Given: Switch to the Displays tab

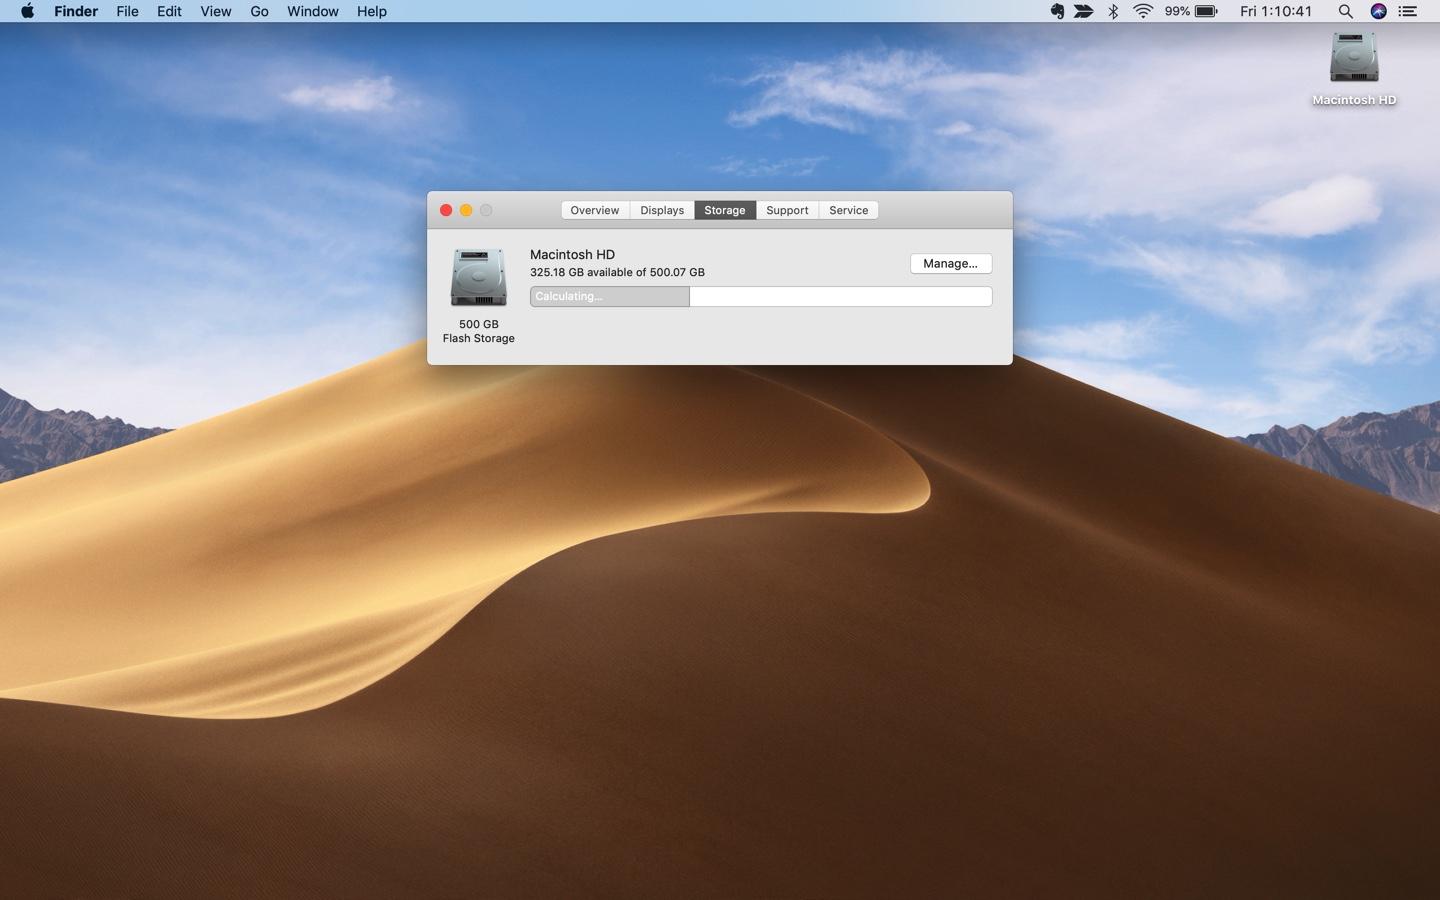Looking at the screenshot, I should (x=662, y=210).
